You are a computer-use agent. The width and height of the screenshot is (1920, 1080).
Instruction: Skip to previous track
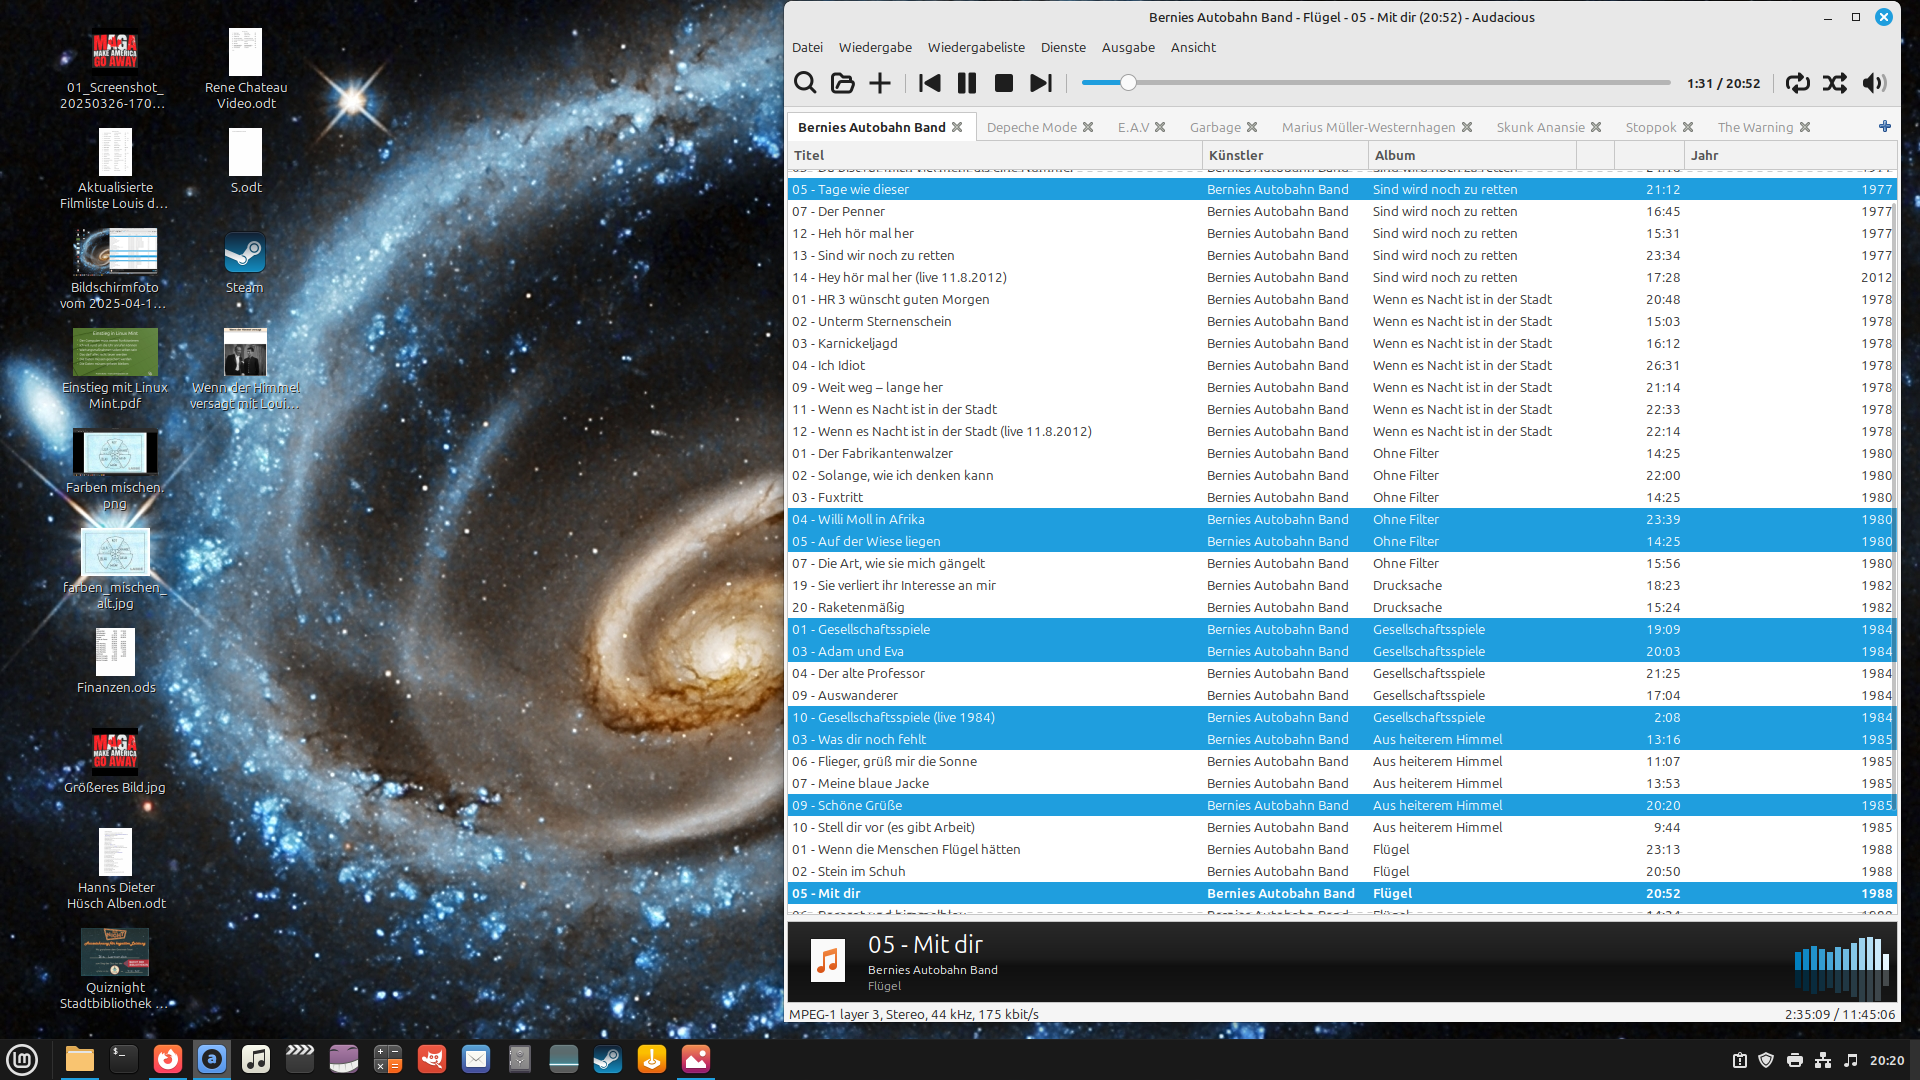[x=929, y=83]
